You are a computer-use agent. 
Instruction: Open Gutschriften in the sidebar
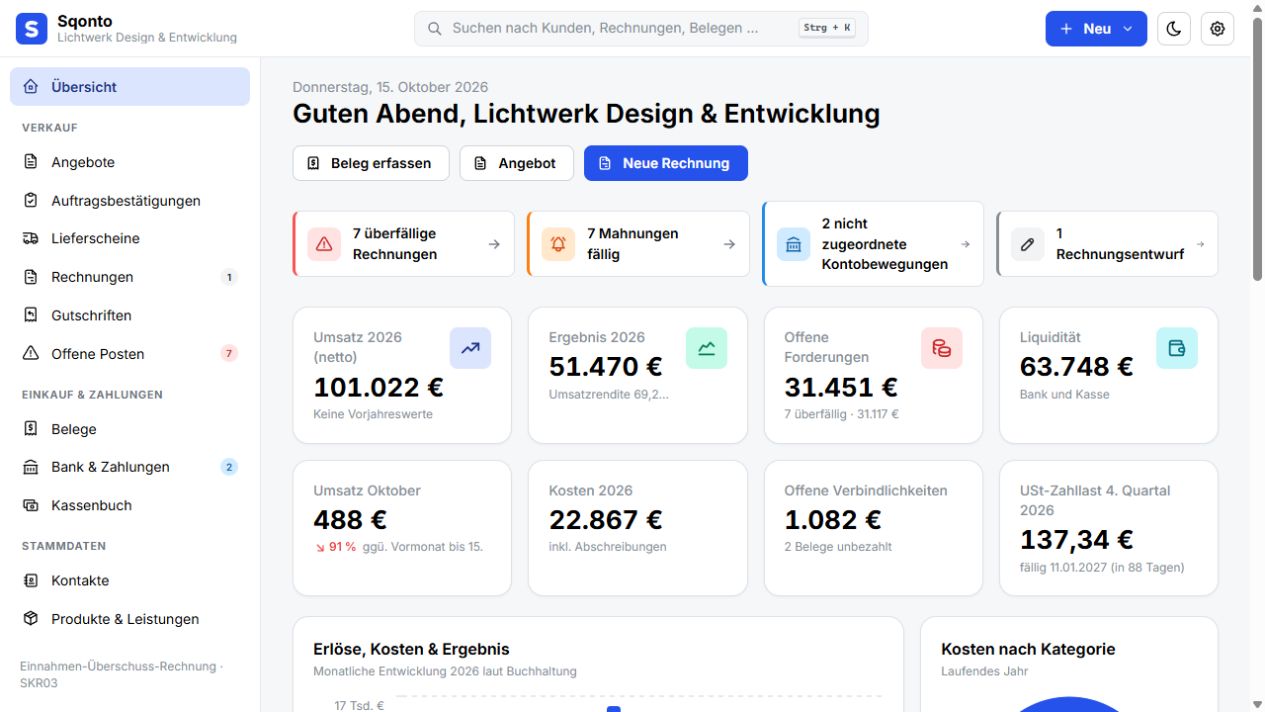pyautogui.click(x=130, y=315)
